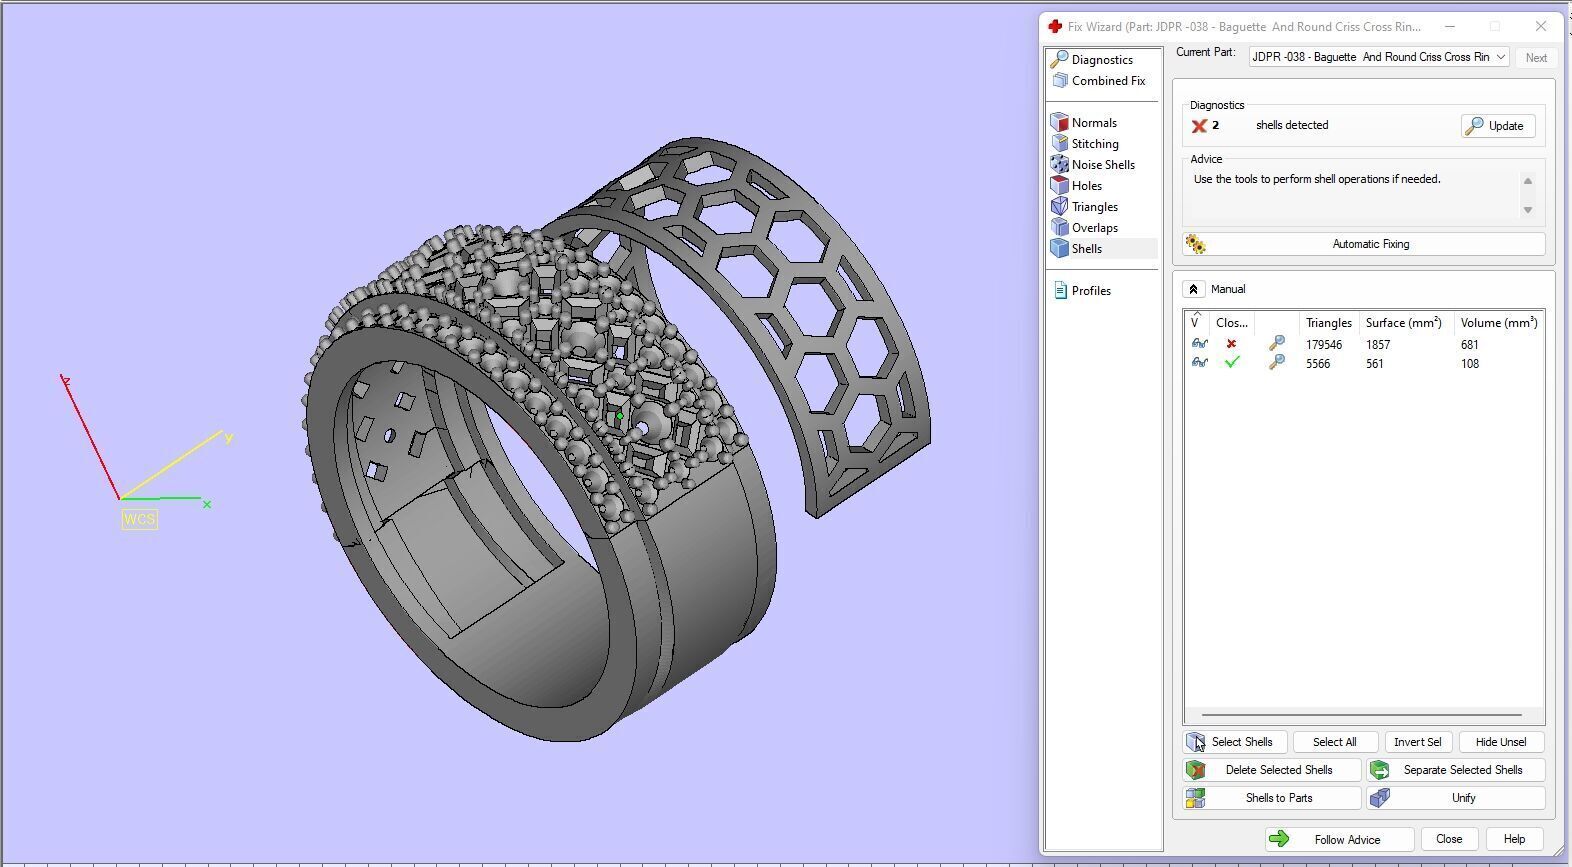Click Shells to Parts
Viewport: 1572px width, 867px height.
pyautogui.click(x=1272, y=798)
